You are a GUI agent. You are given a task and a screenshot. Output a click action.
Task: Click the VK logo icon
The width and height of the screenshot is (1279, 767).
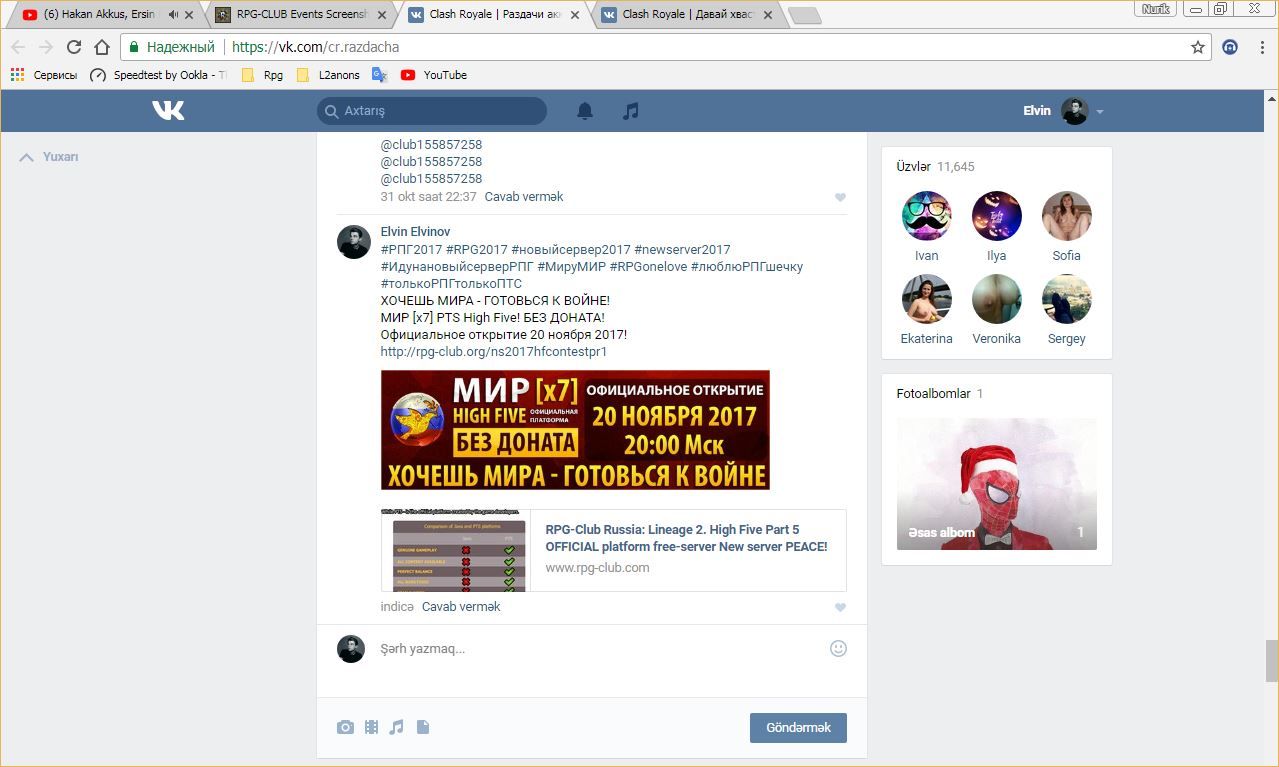point(168,111)
